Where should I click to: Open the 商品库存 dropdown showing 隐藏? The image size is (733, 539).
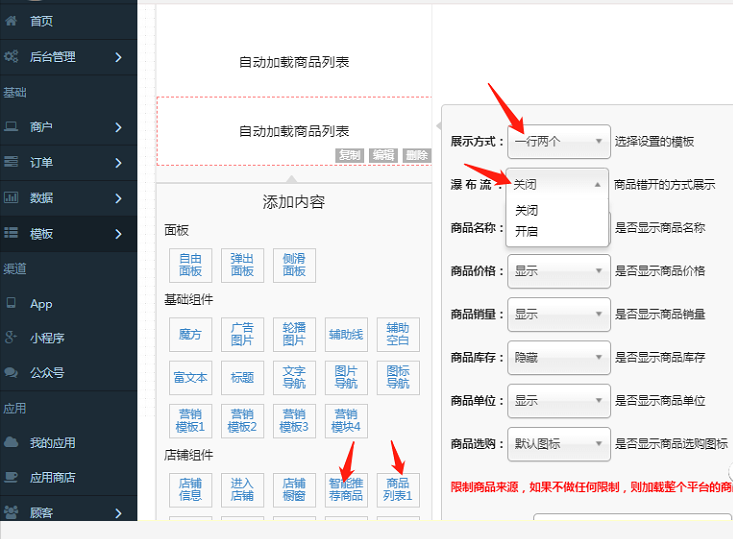point(558,357)
